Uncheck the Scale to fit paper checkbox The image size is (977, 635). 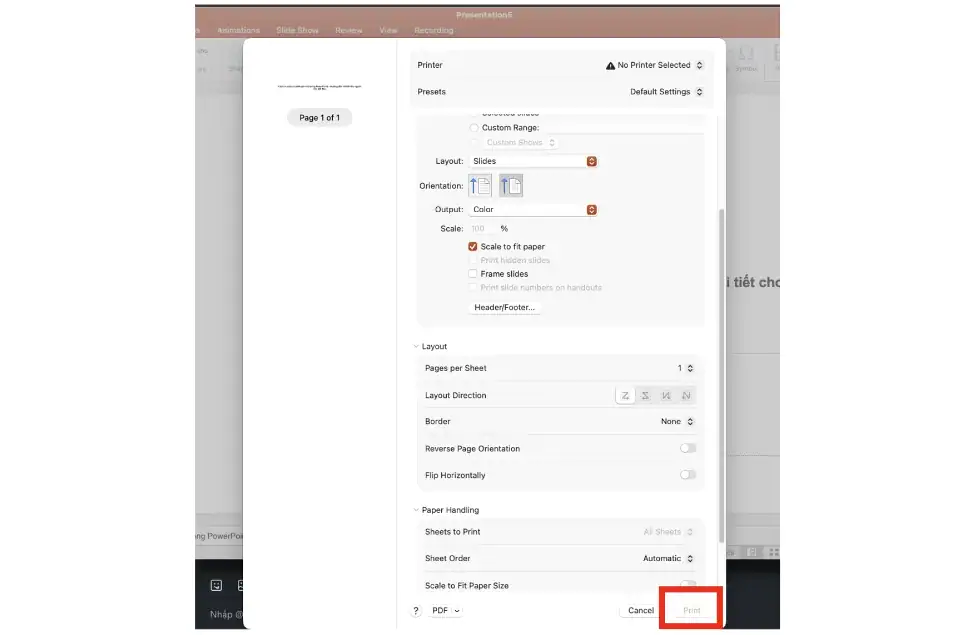473,246
